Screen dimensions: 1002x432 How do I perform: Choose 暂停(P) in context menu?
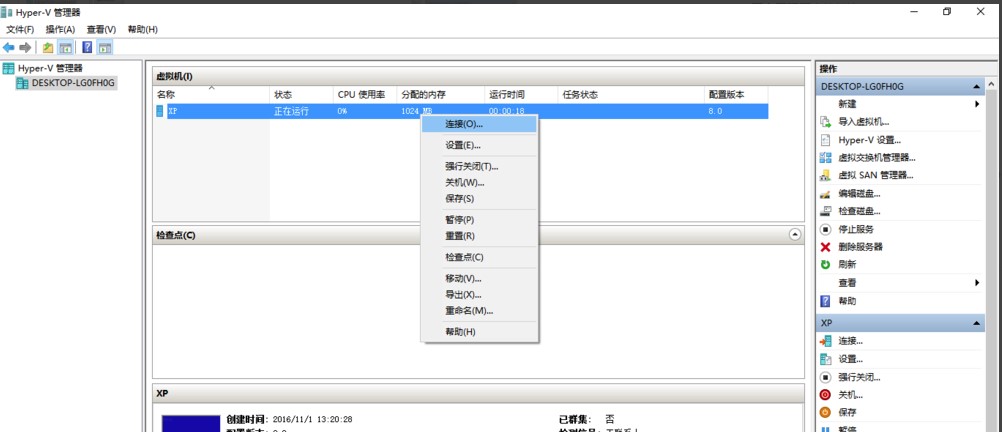479,219
